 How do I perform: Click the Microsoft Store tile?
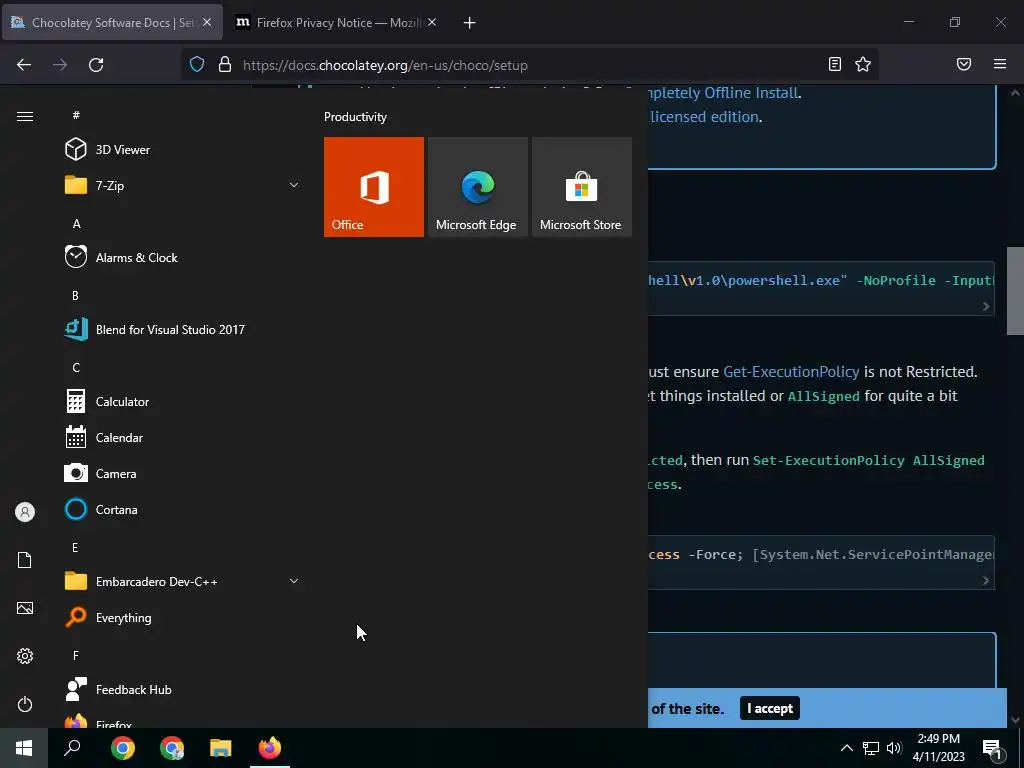click(582, 187)
